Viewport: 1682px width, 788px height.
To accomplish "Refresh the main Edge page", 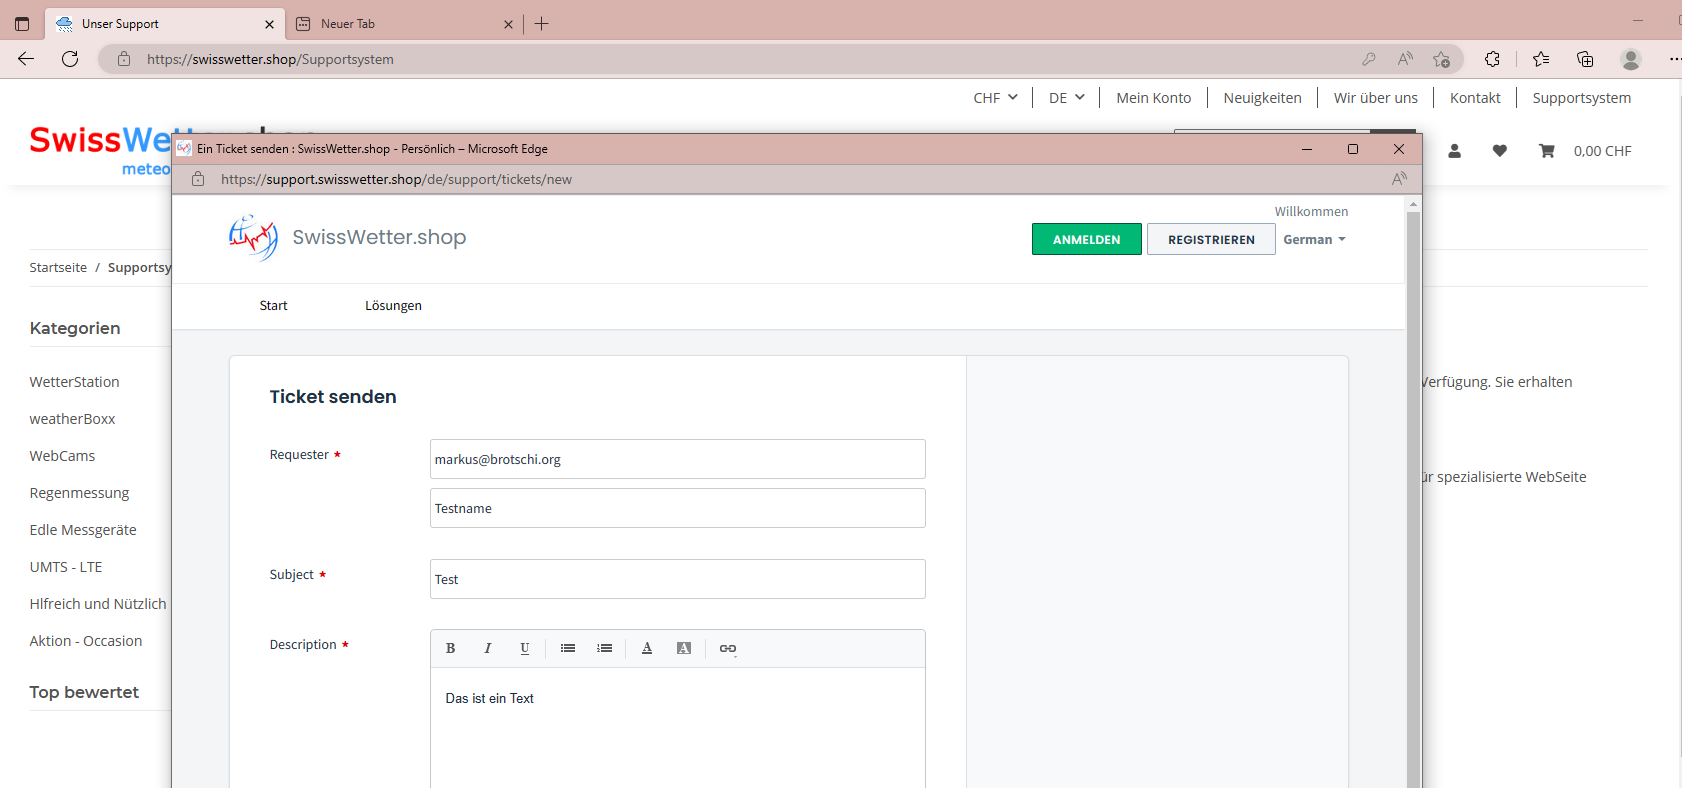I will pos(70,59).
